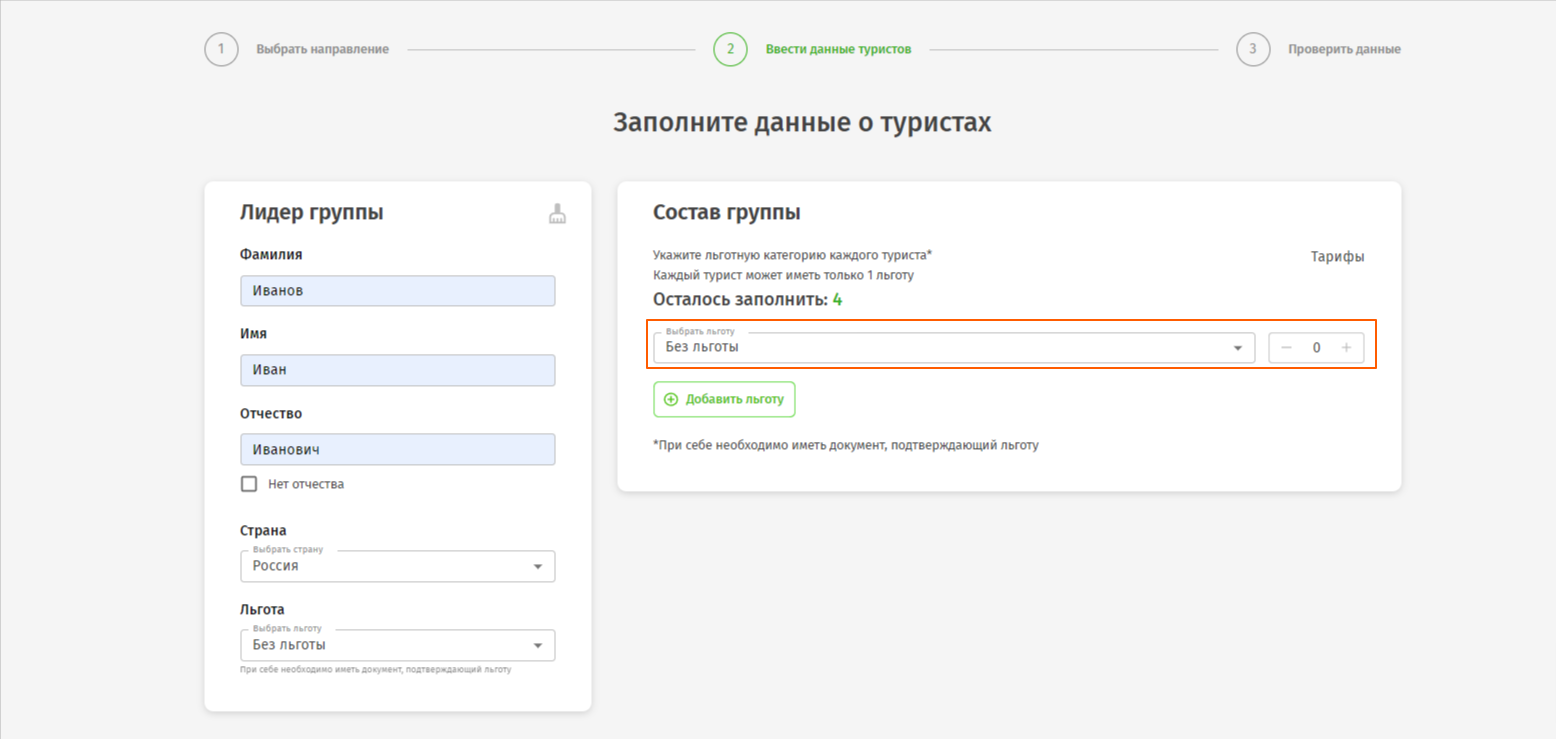Click the 'Фамилия' input field
This screenshot has height=739, width=1556.
tap(397, 291)
